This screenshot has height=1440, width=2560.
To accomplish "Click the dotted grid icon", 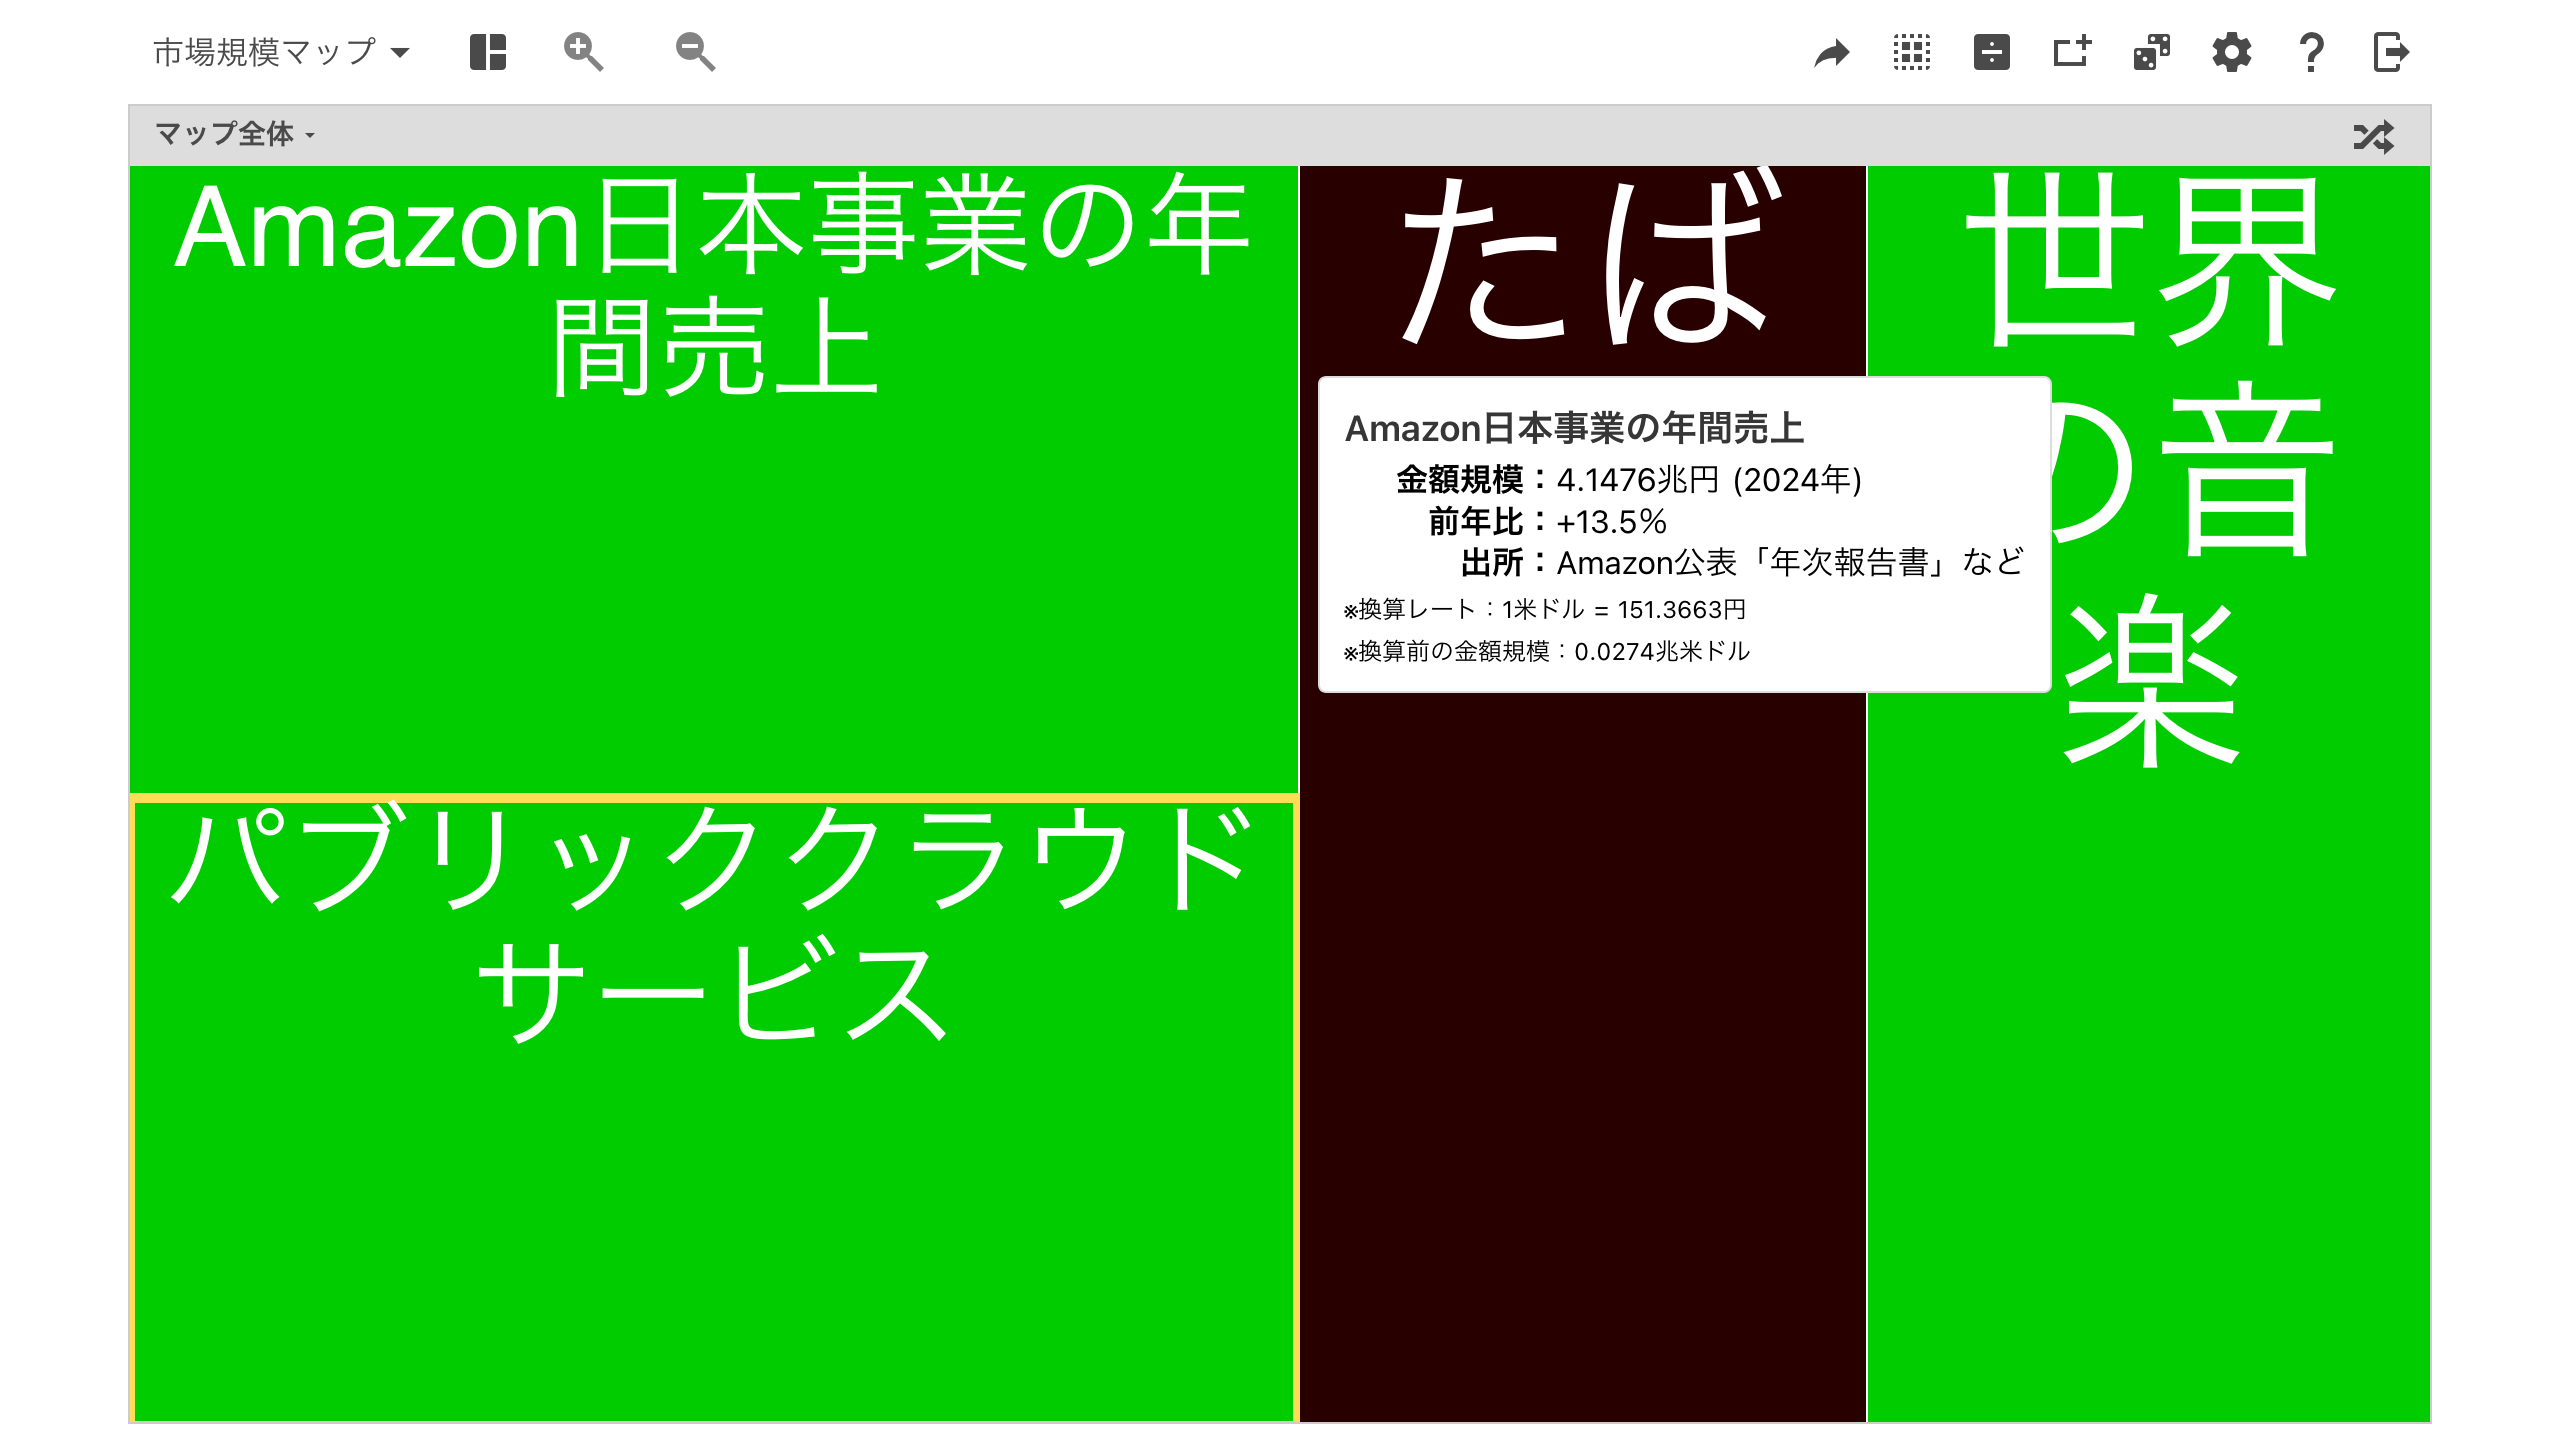I will [x=1912, y=52].
